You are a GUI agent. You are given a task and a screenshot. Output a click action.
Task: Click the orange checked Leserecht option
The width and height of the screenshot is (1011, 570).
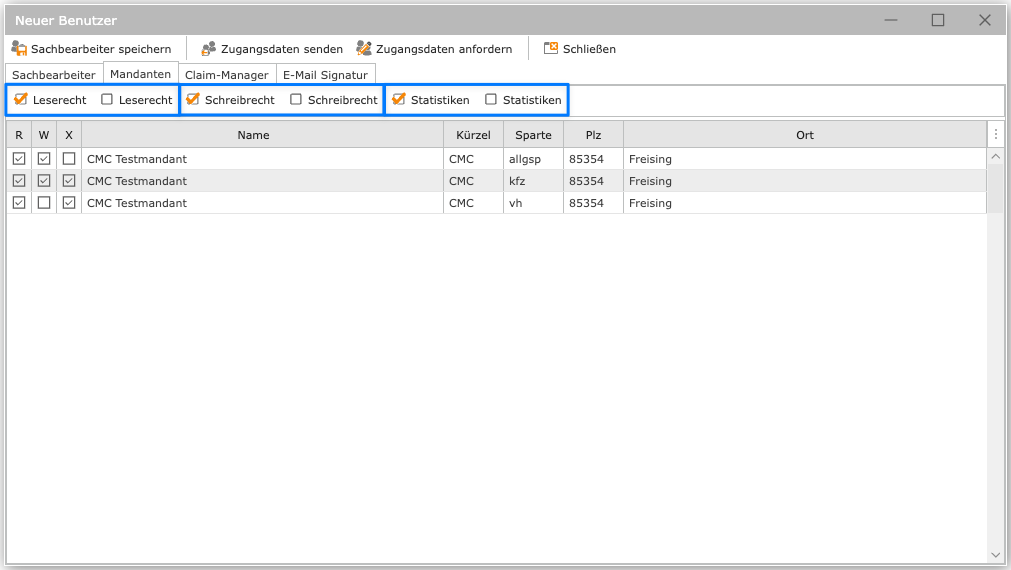coord(21,100)
